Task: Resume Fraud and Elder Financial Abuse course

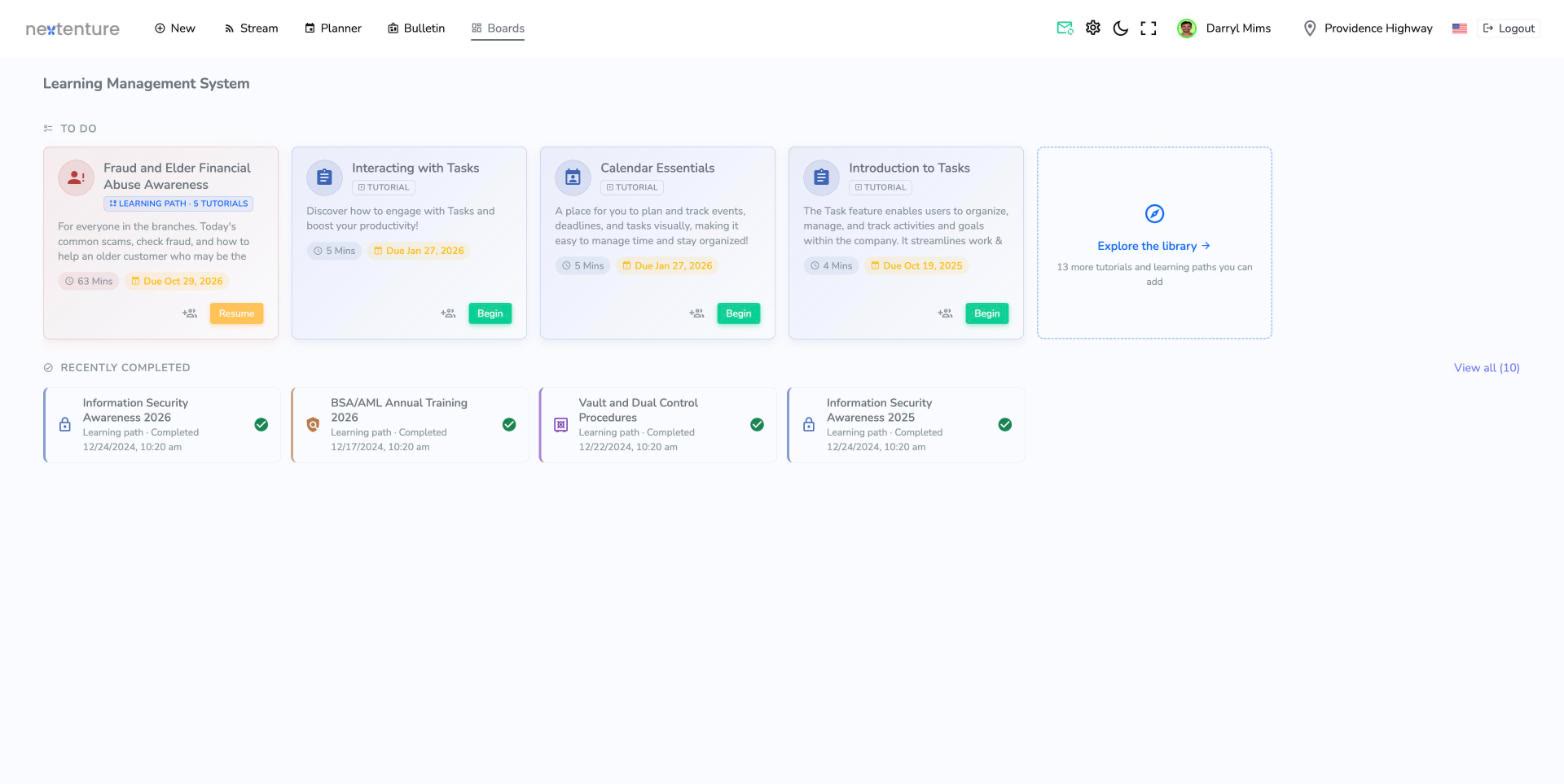Action: [x=236, y=314]
